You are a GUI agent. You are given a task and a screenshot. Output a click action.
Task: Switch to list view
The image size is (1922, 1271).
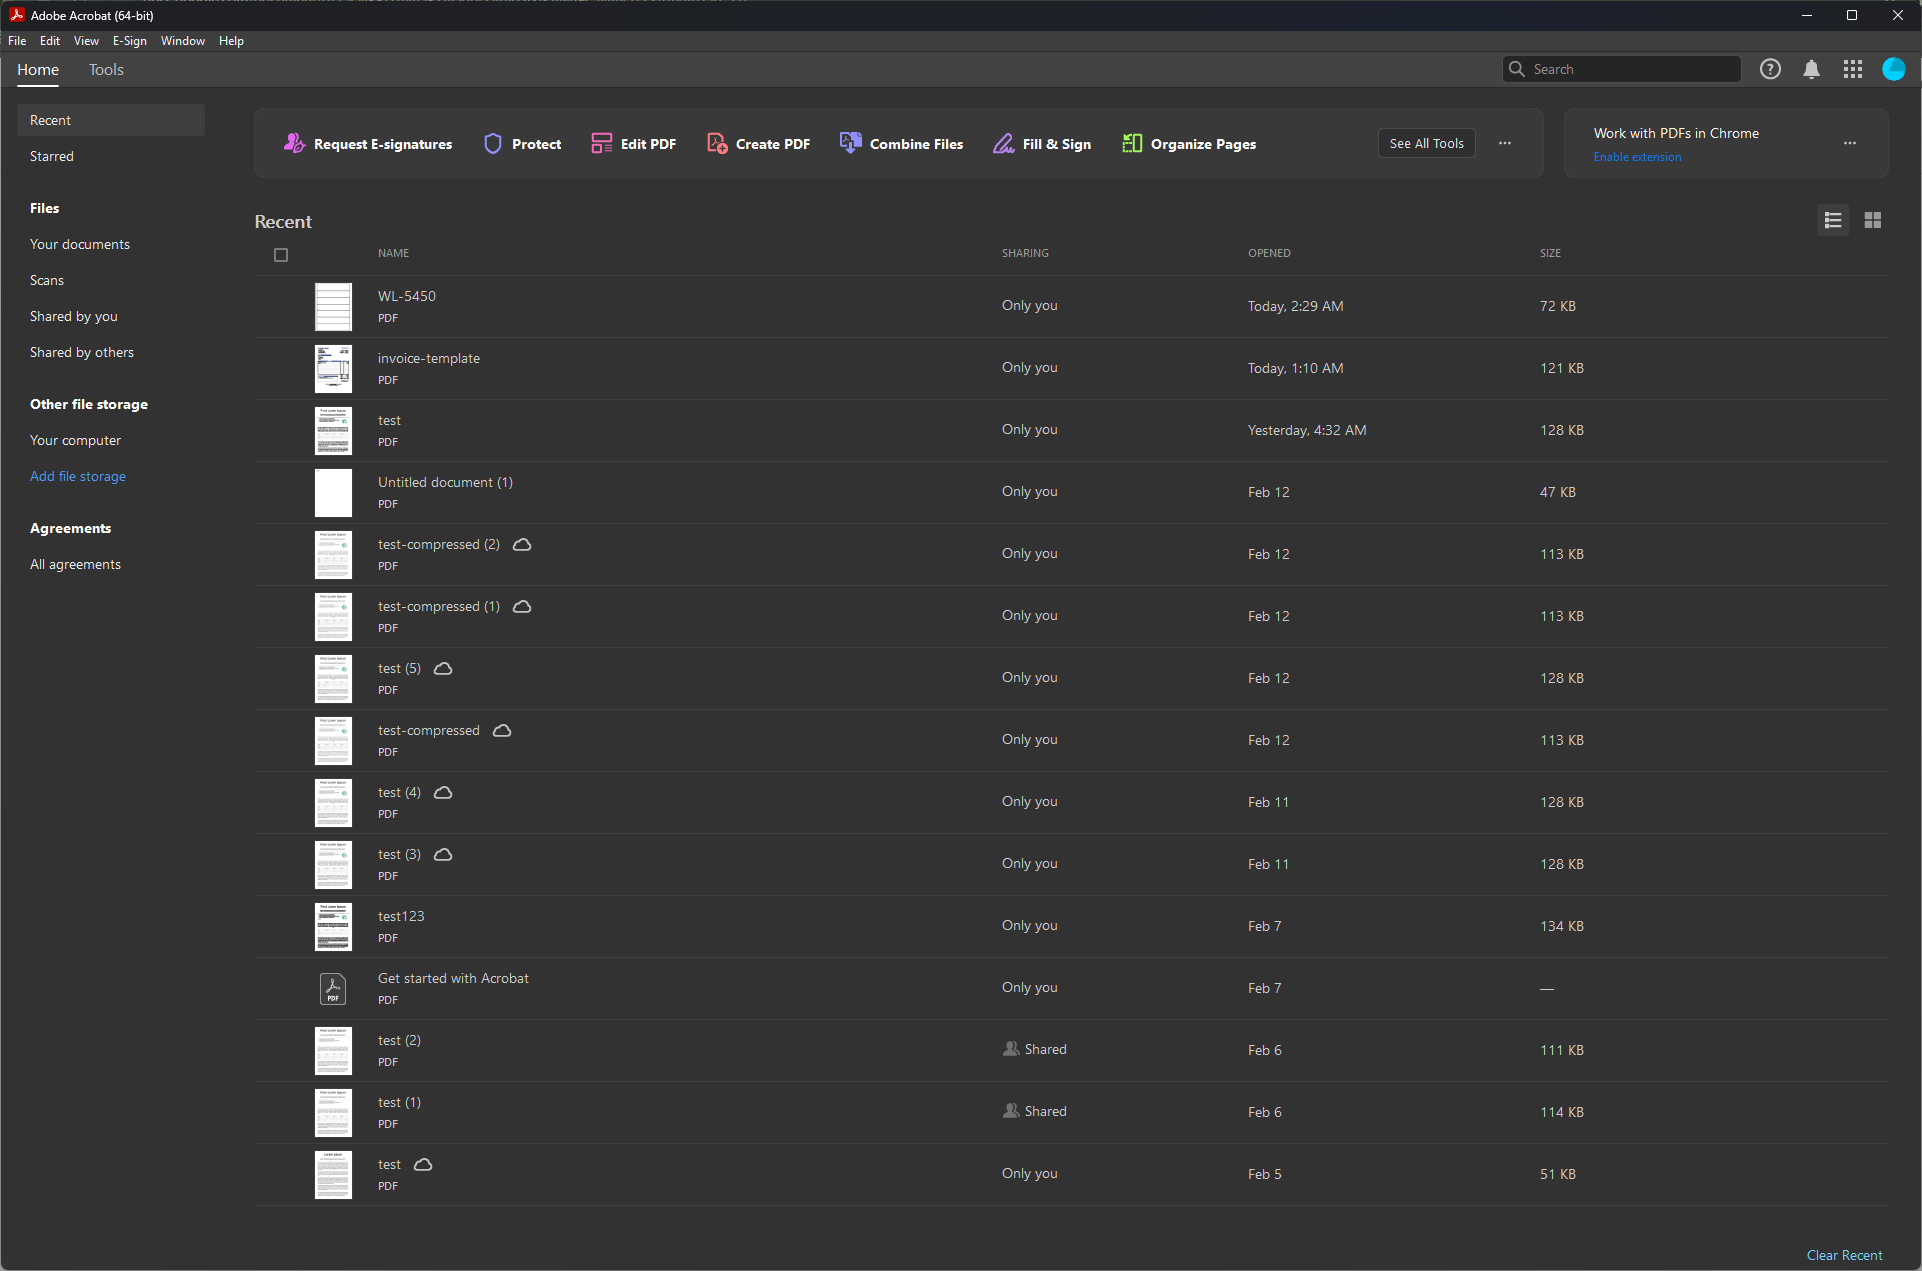[x=1833, y=220]
